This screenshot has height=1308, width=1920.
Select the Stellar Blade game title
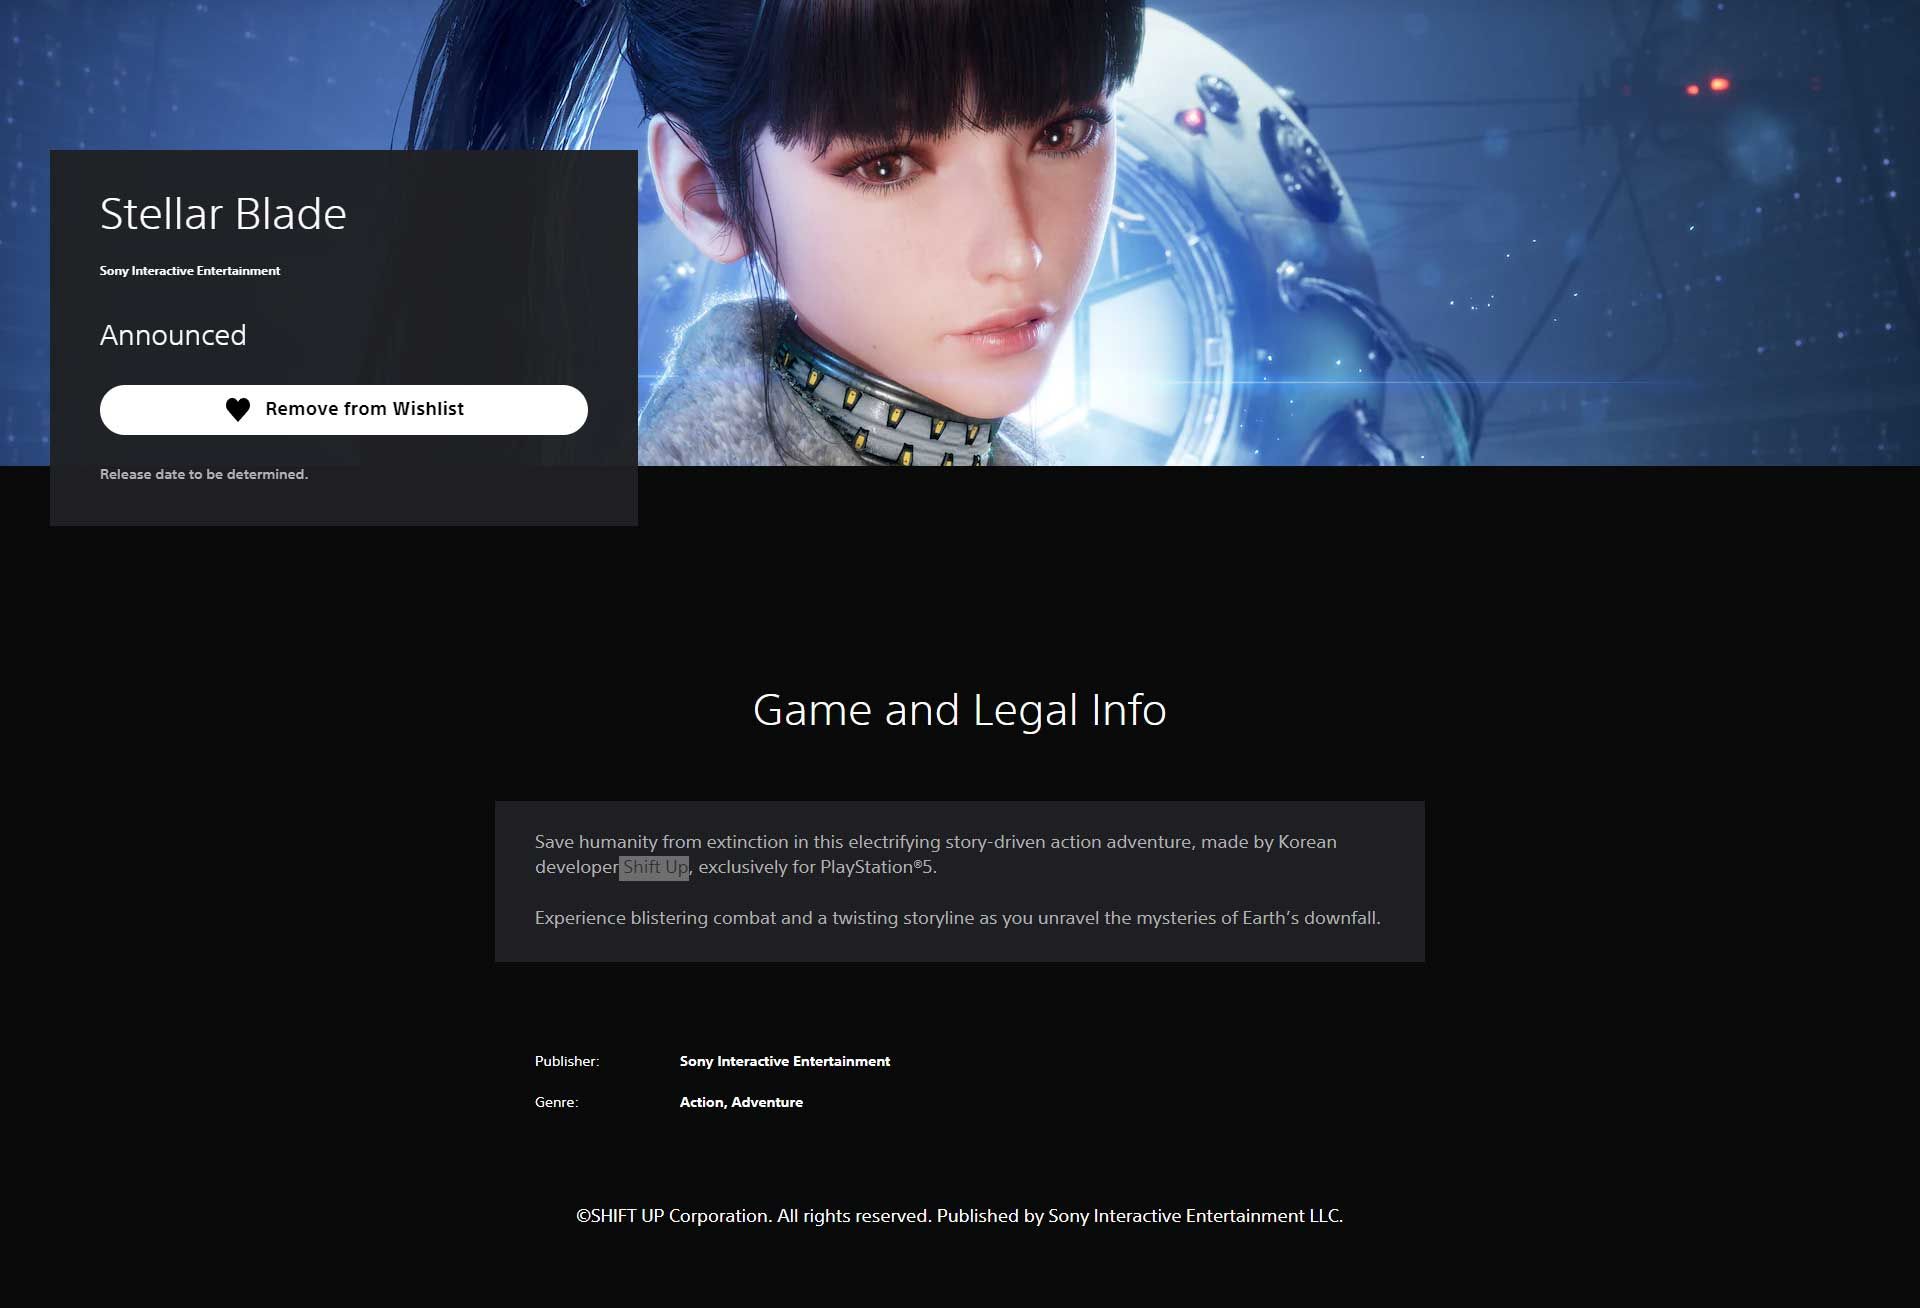223,214
